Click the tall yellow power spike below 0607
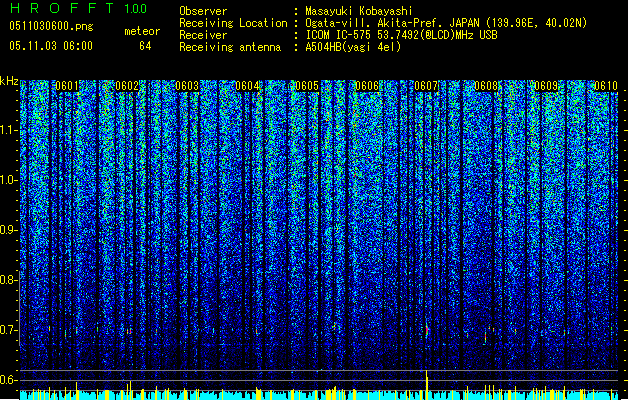The height and width of the screenshot is (400, 629). (x=426, y=385)
